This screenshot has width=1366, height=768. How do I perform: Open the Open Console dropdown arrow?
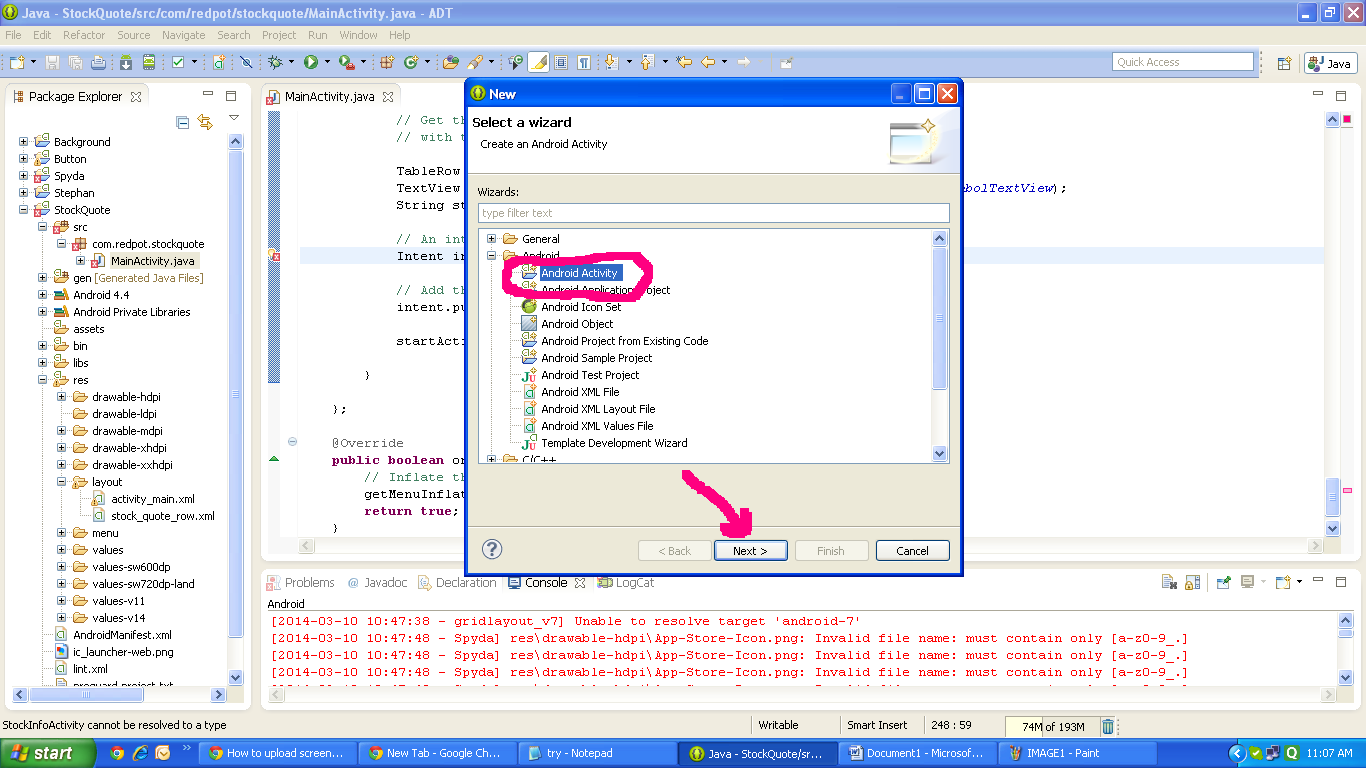point(1299,582)
